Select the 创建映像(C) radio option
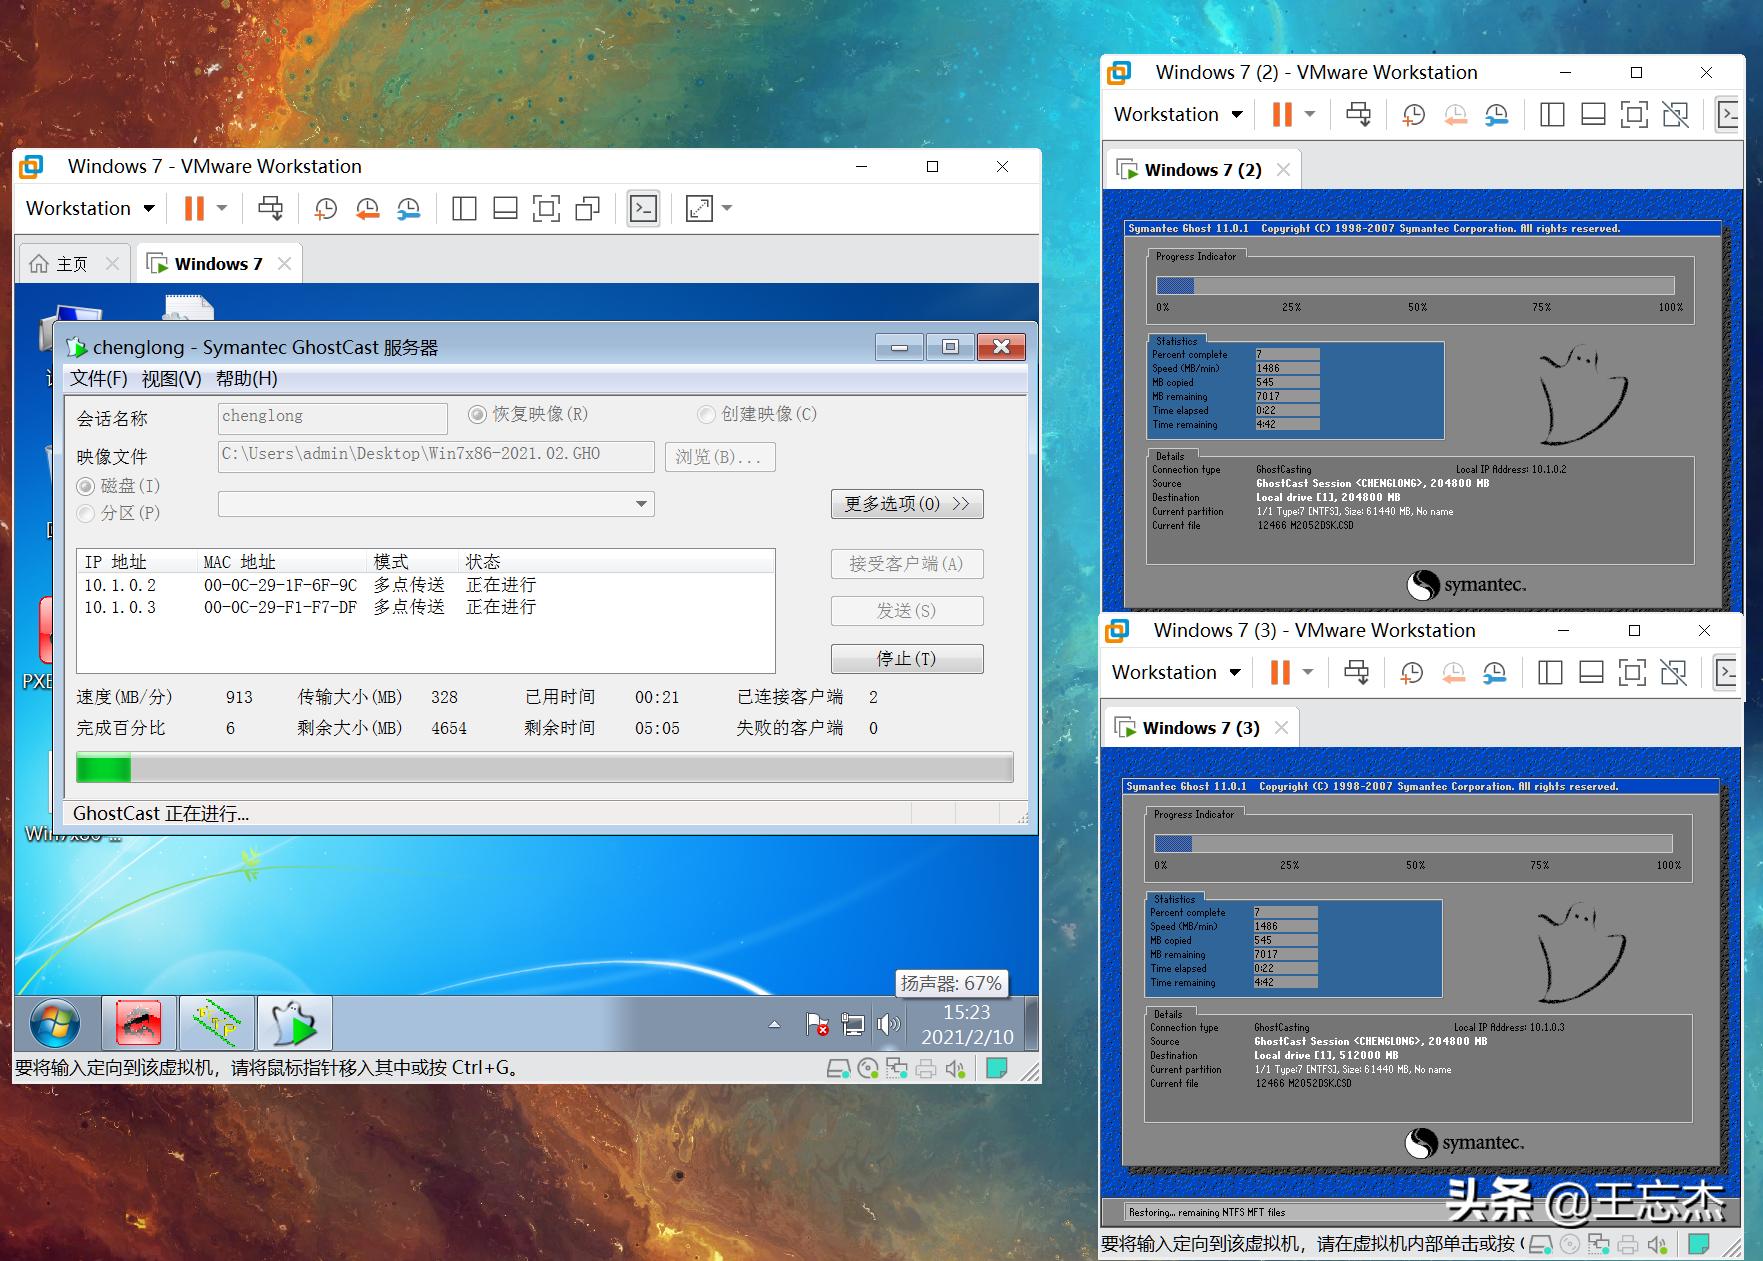The height and width of the screenshot is (1261, 1763). pos(706,414)
